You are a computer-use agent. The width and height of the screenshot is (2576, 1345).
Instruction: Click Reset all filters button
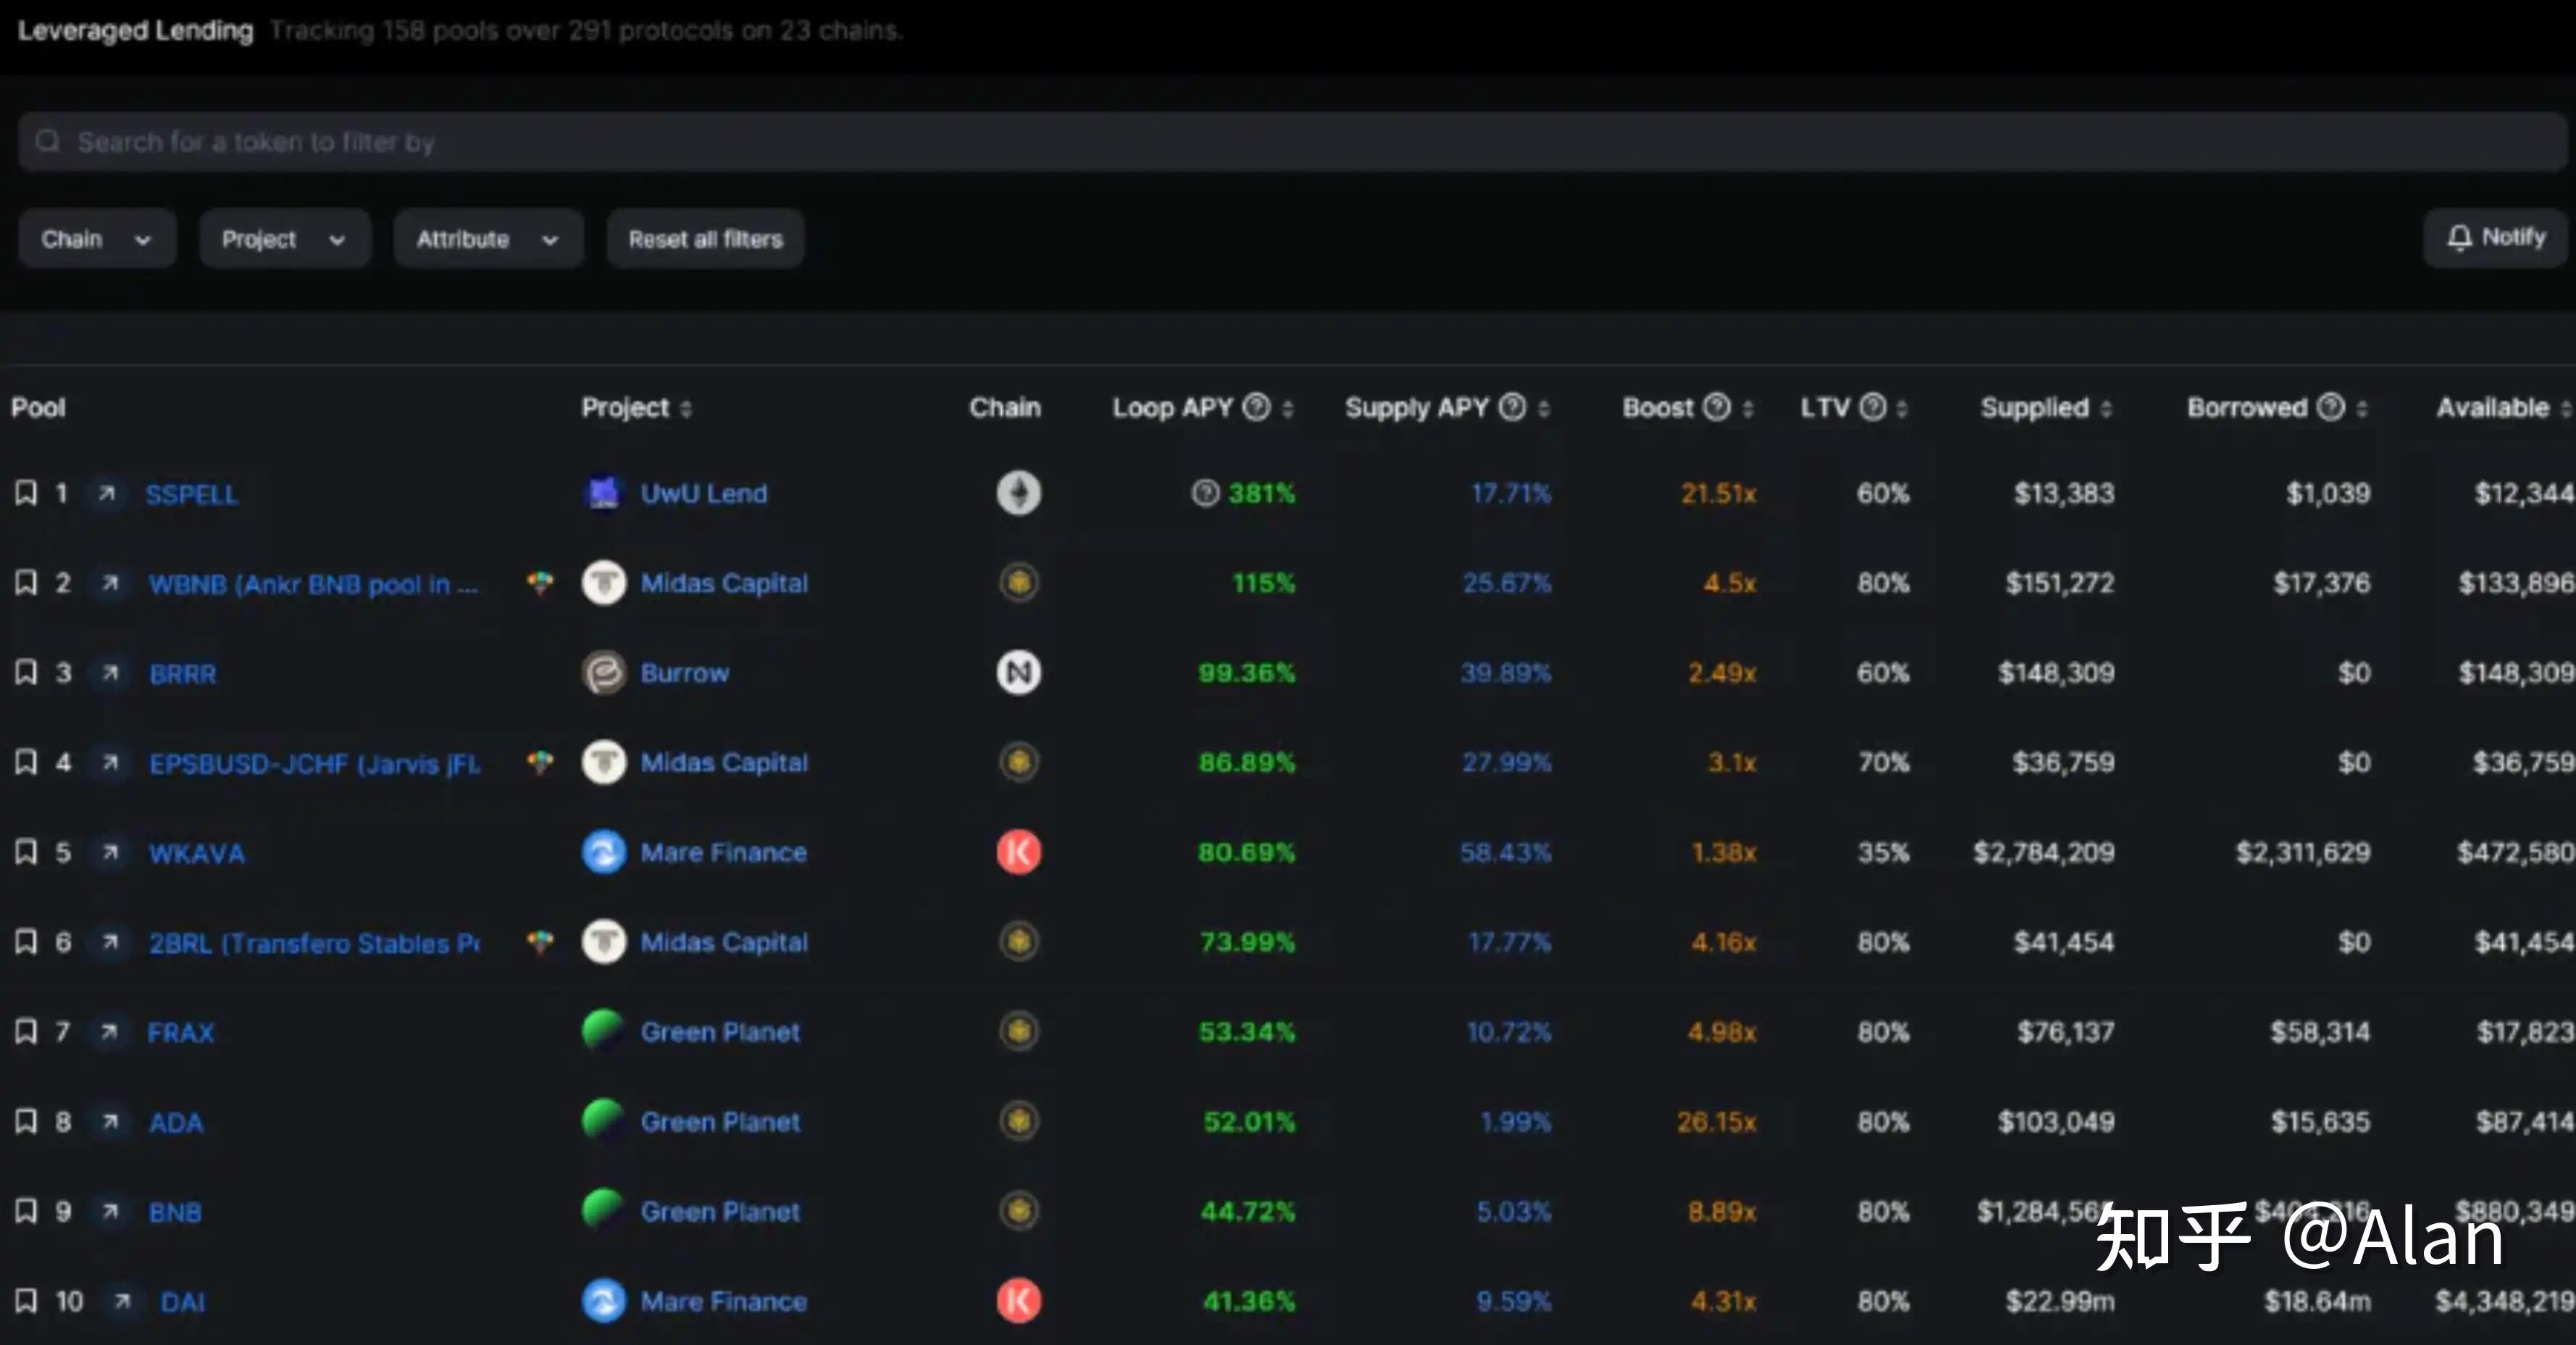click(x=705, y=239)
